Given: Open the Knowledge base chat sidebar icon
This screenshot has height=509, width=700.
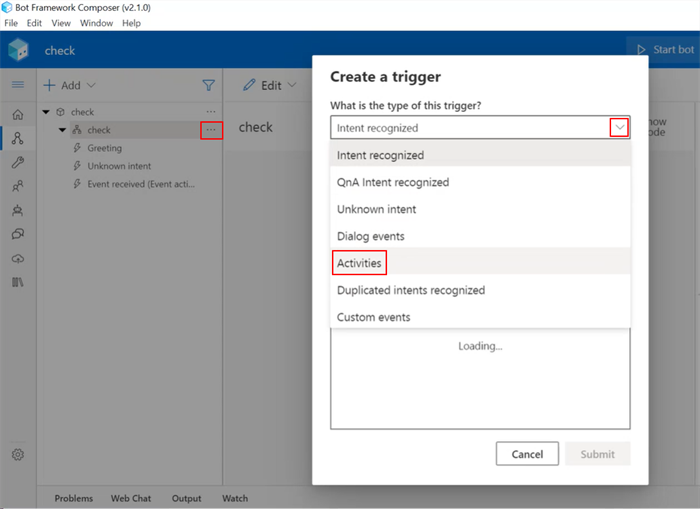Looking at the screenshot, I should [x=18, y=234].
